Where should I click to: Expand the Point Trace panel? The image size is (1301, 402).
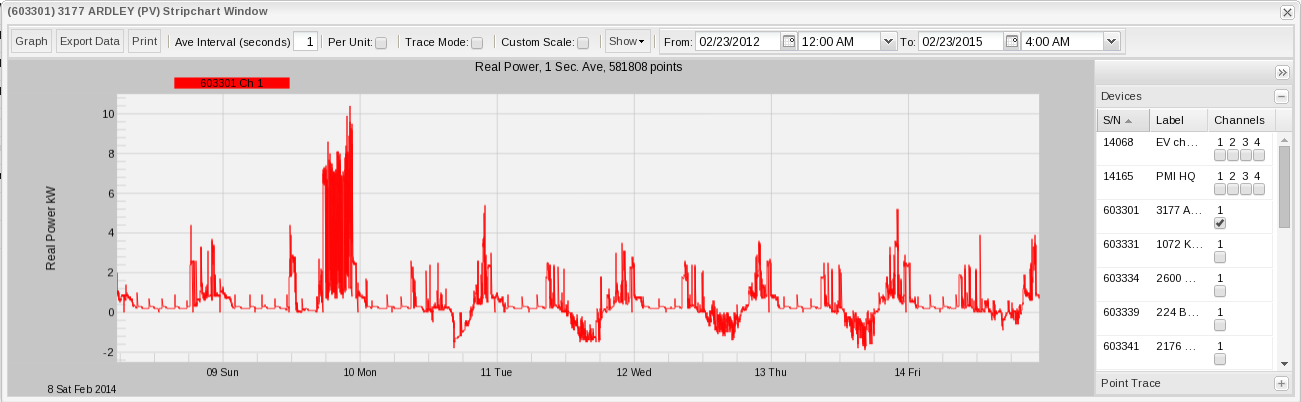tap(1281, 383)
